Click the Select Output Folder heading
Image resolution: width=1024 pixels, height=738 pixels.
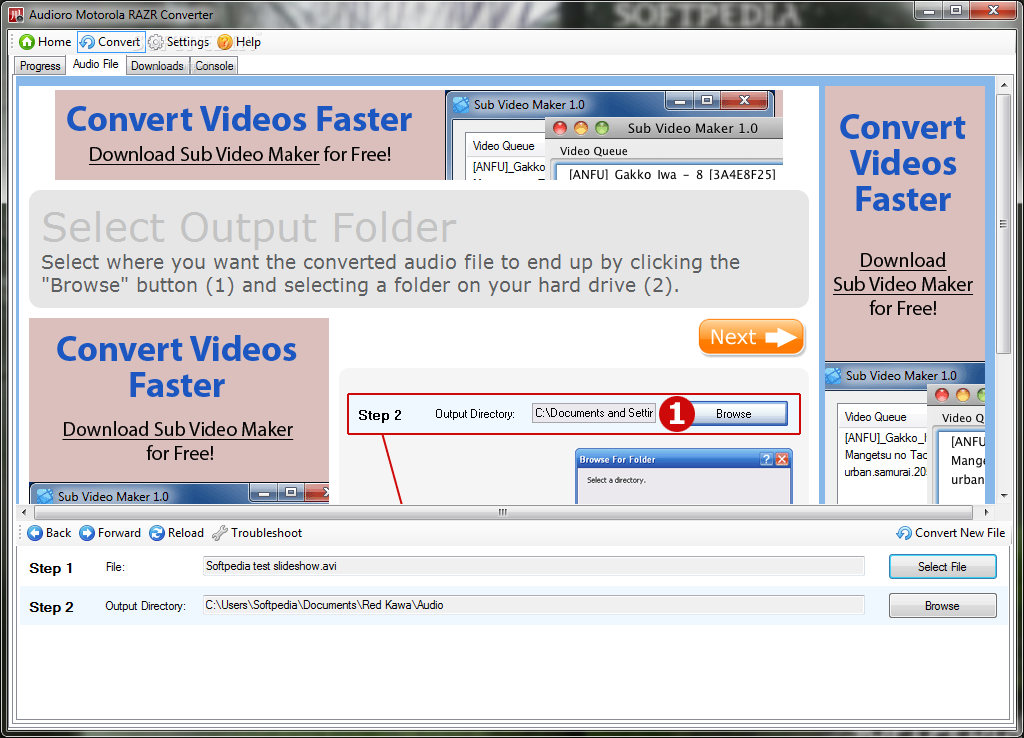click(249, 227)
